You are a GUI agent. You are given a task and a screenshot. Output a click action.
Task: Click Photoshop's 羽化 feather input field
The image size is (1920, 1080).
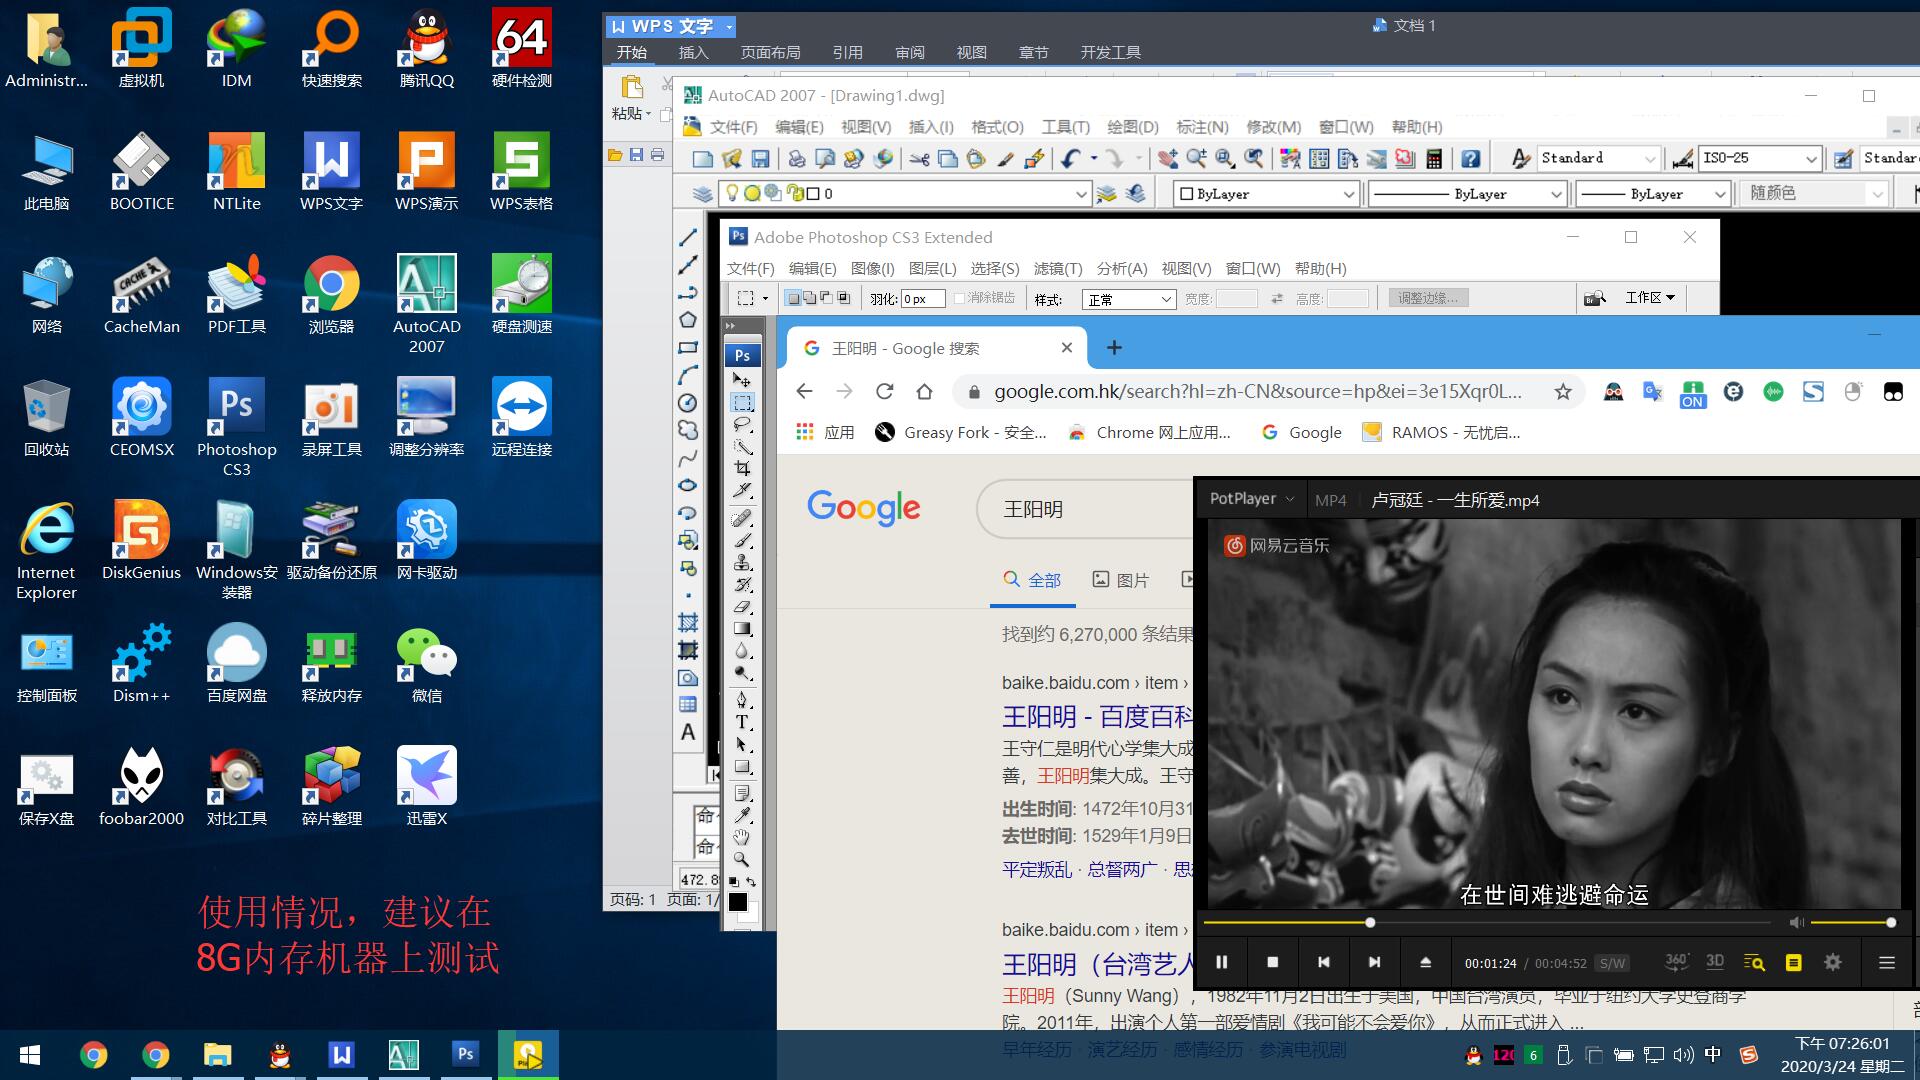point(922,299)
